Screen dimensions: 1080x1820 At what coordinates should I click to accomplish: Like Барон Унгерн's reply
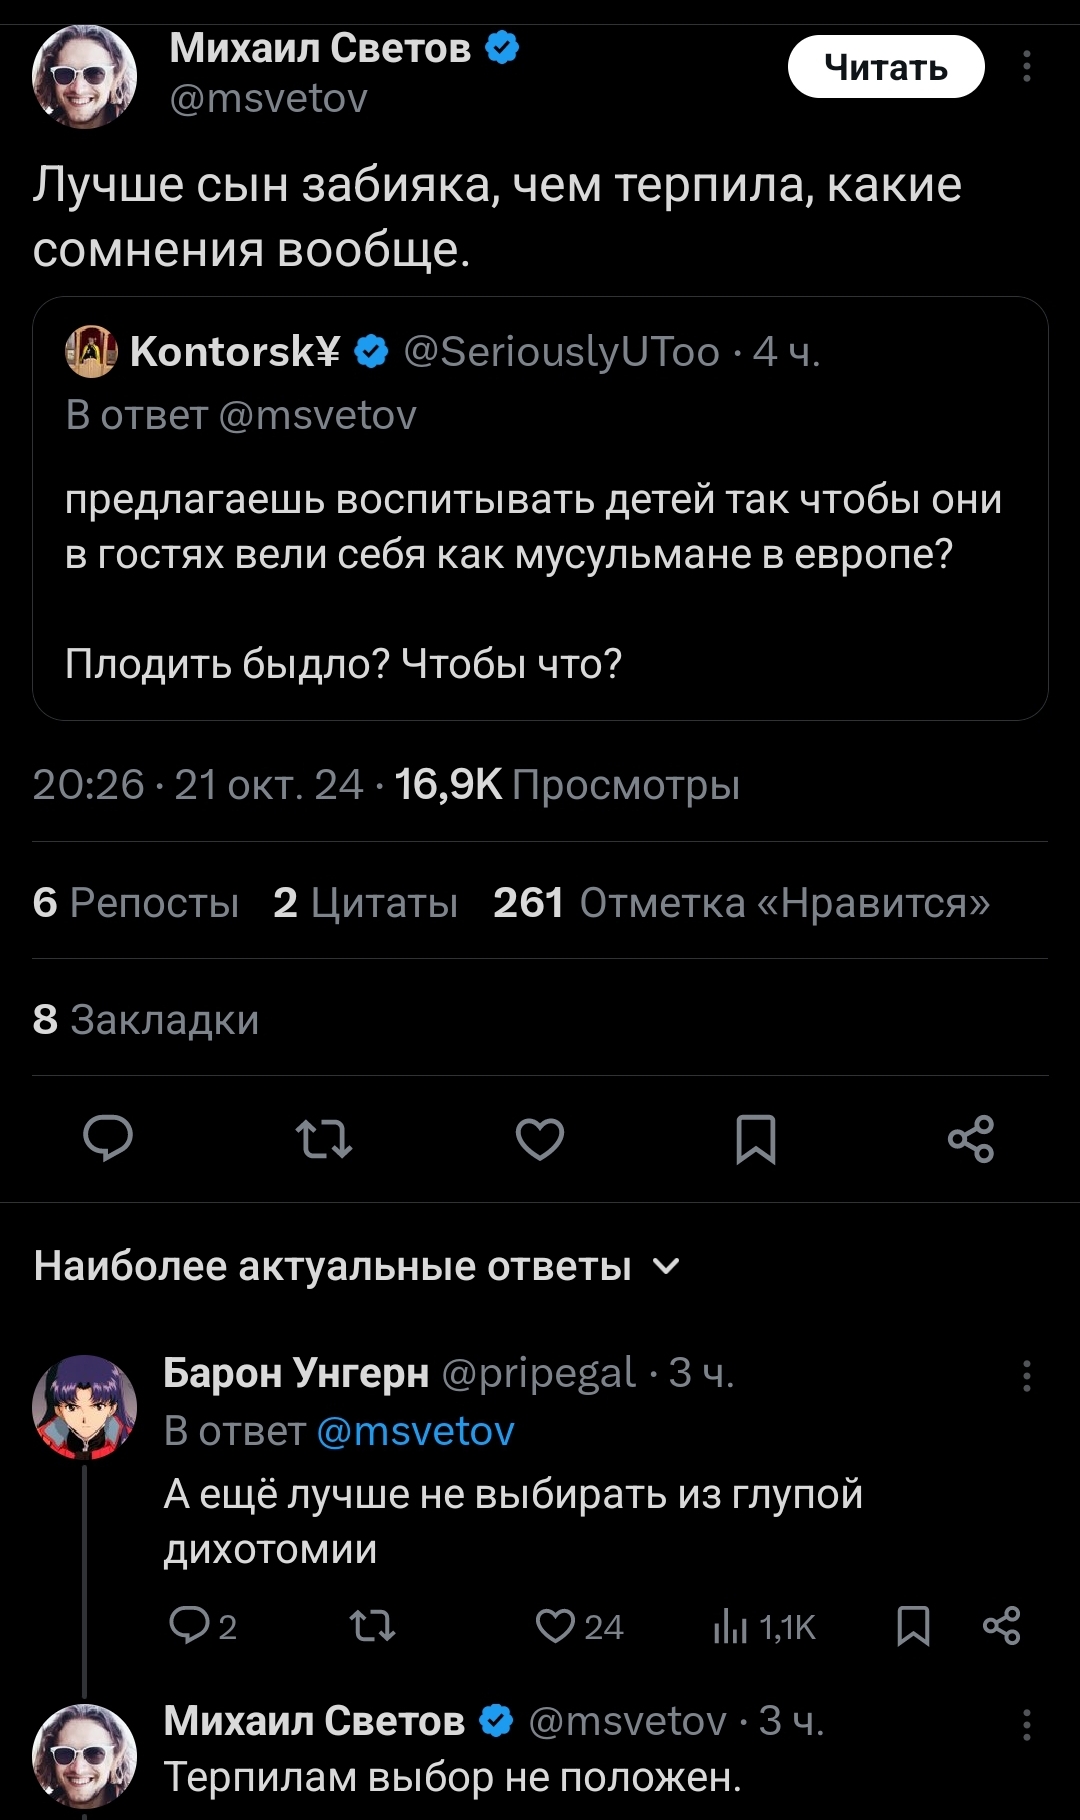(x=556, y=1627)
